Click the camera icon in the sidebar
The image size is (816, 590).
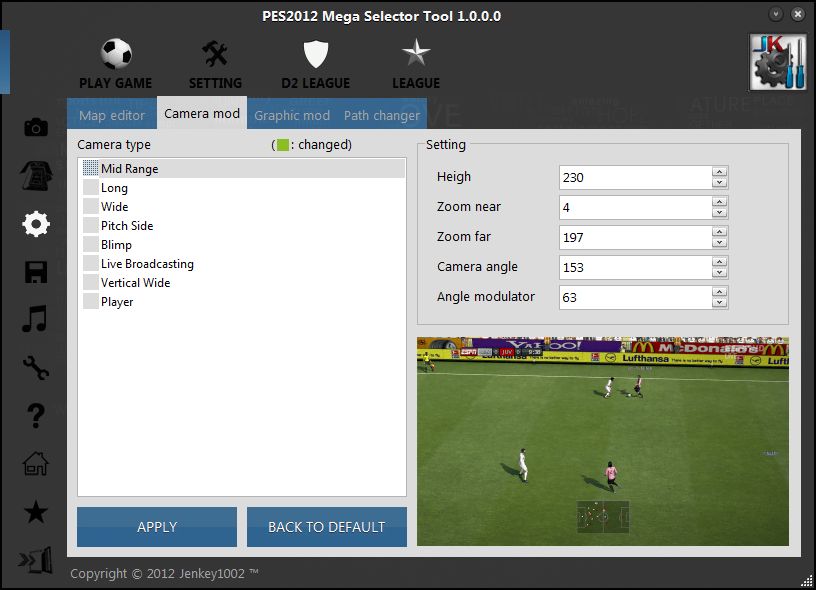tap(36, 127)
